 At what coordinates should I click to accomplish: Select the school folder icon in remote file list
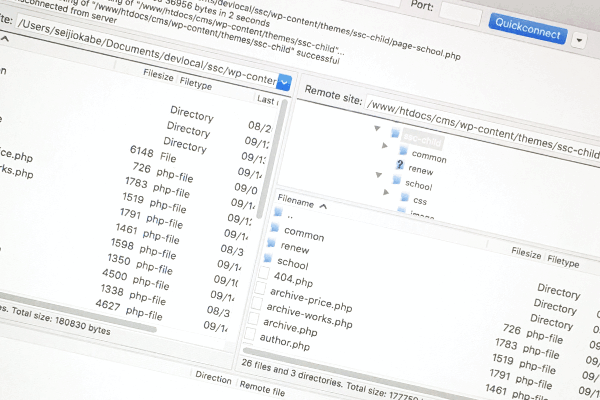click(x=267, y=258)
